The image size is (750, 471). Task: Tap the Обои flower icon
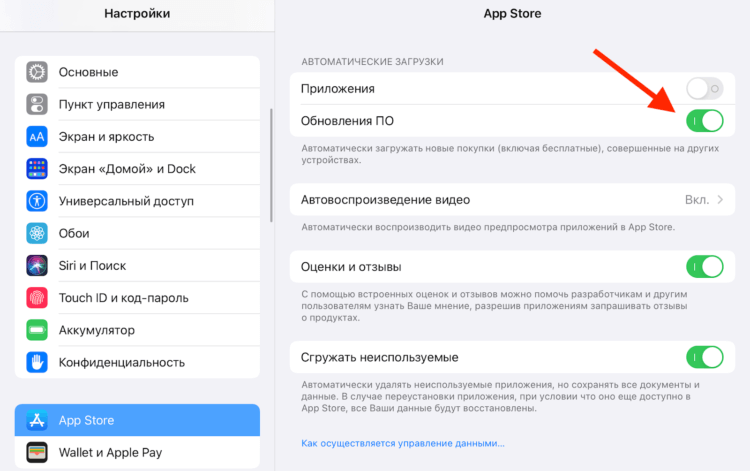coord(37,233)
